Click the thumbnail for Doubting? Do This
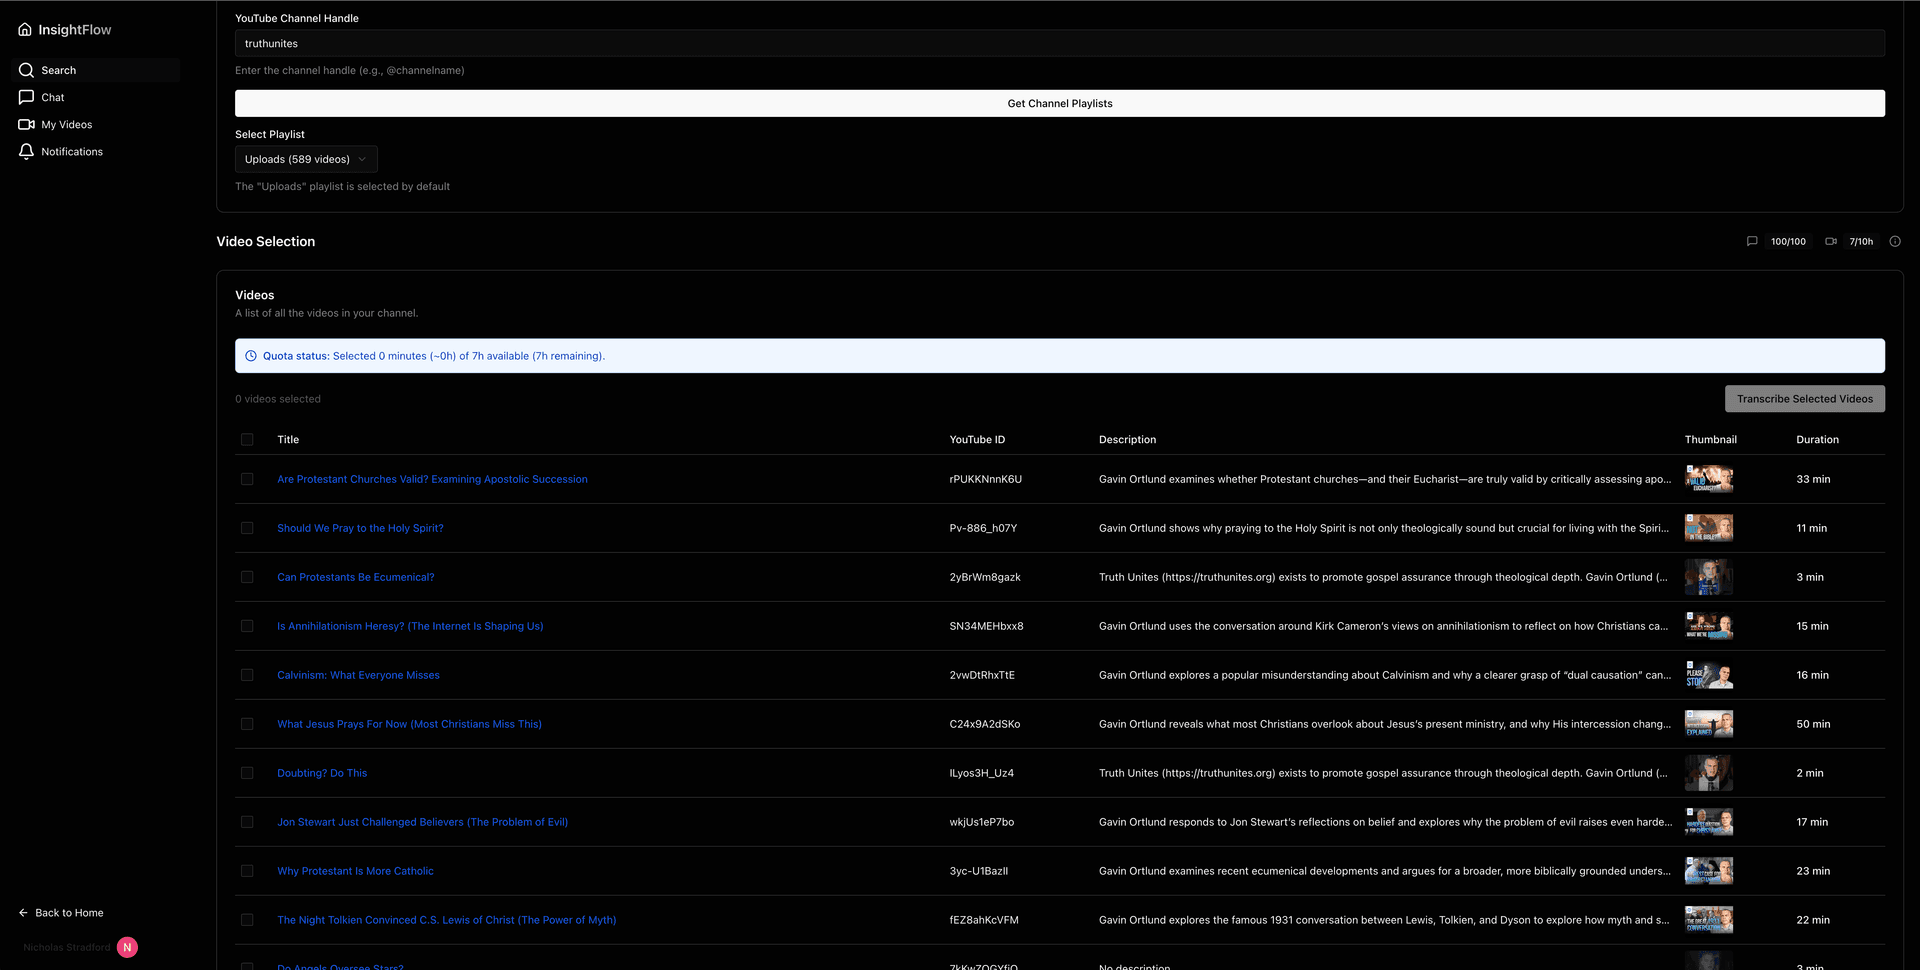This screenshot has height=970, width=1920. click(x=1708, y=772)
